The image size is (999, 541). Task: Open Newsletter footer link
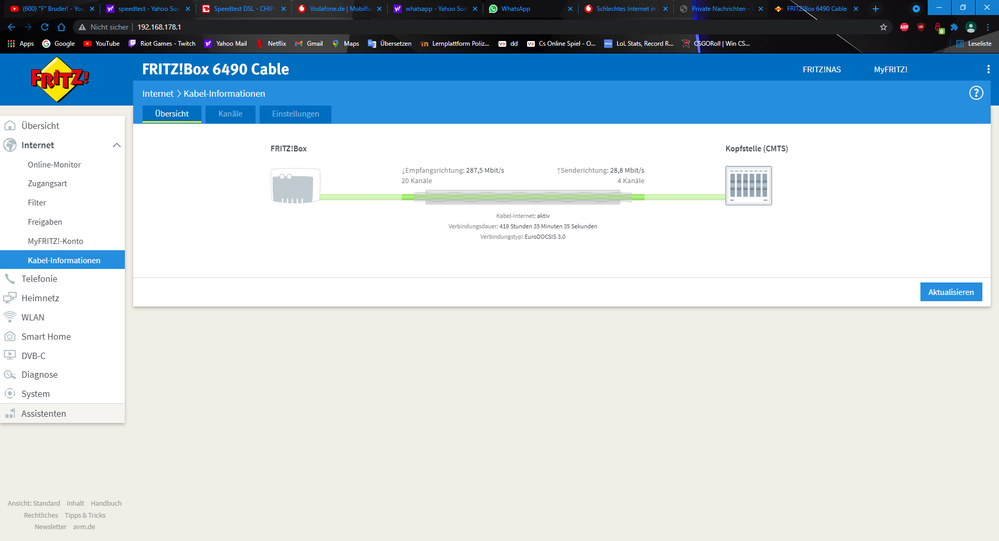pos(50,527)
